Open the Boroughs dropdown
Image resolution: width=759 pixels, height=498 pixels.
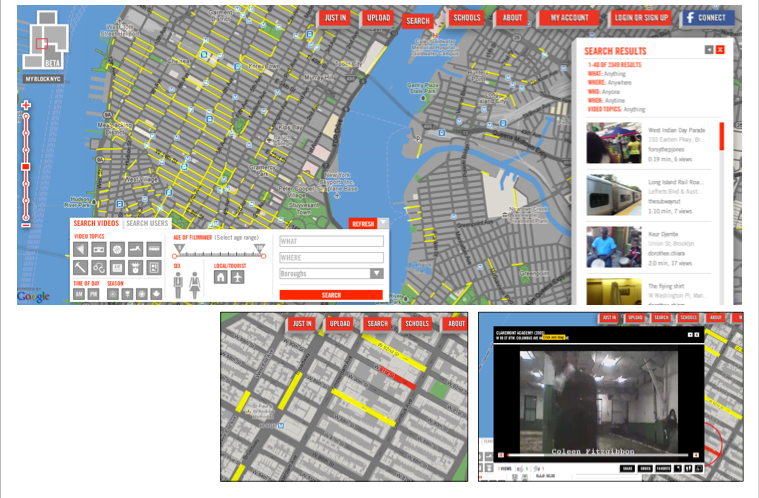pos(332,273)
